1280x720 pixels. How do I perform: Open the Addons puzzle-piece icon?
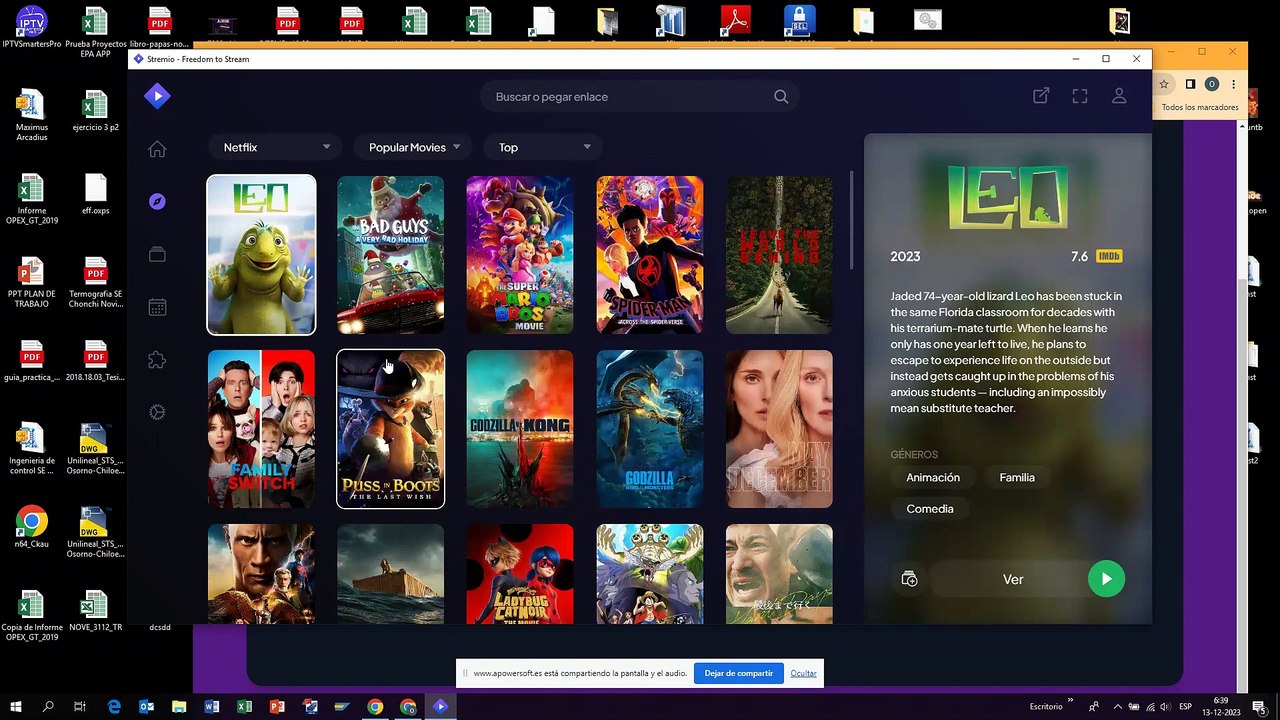pos(157,360)
